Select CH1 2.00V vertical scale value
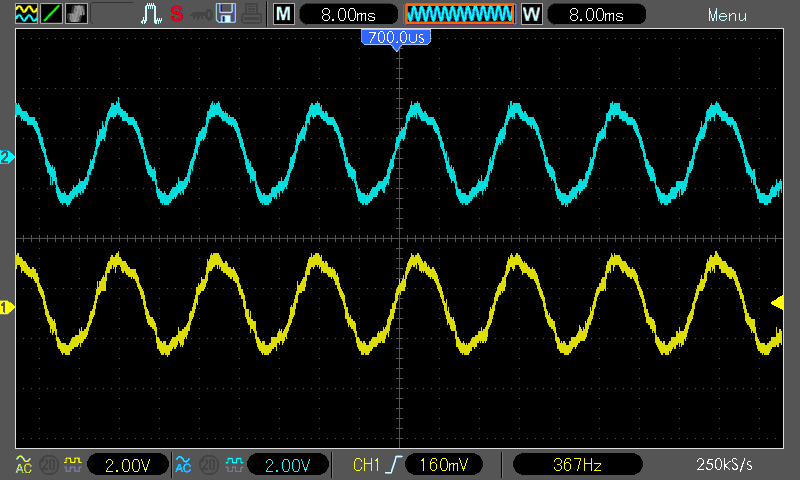 [x=128, y=465]
